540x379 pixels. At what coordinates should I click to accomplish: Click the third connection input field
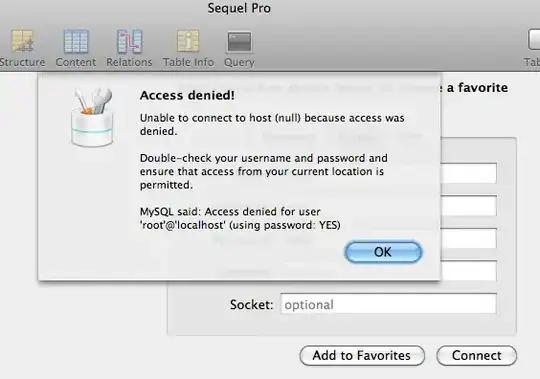coord(469,238)
